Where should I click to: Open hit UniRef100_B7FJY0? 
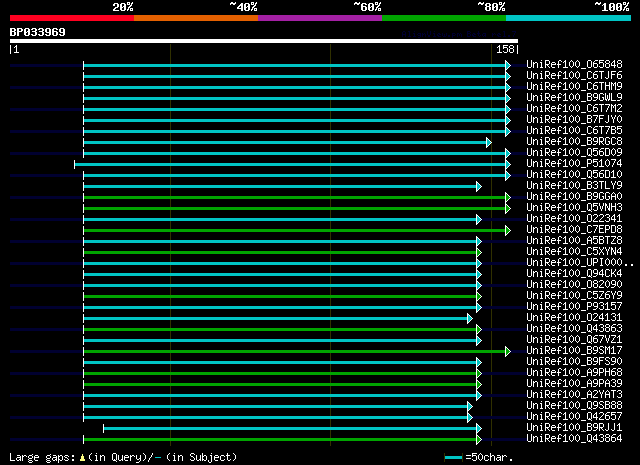574,120
